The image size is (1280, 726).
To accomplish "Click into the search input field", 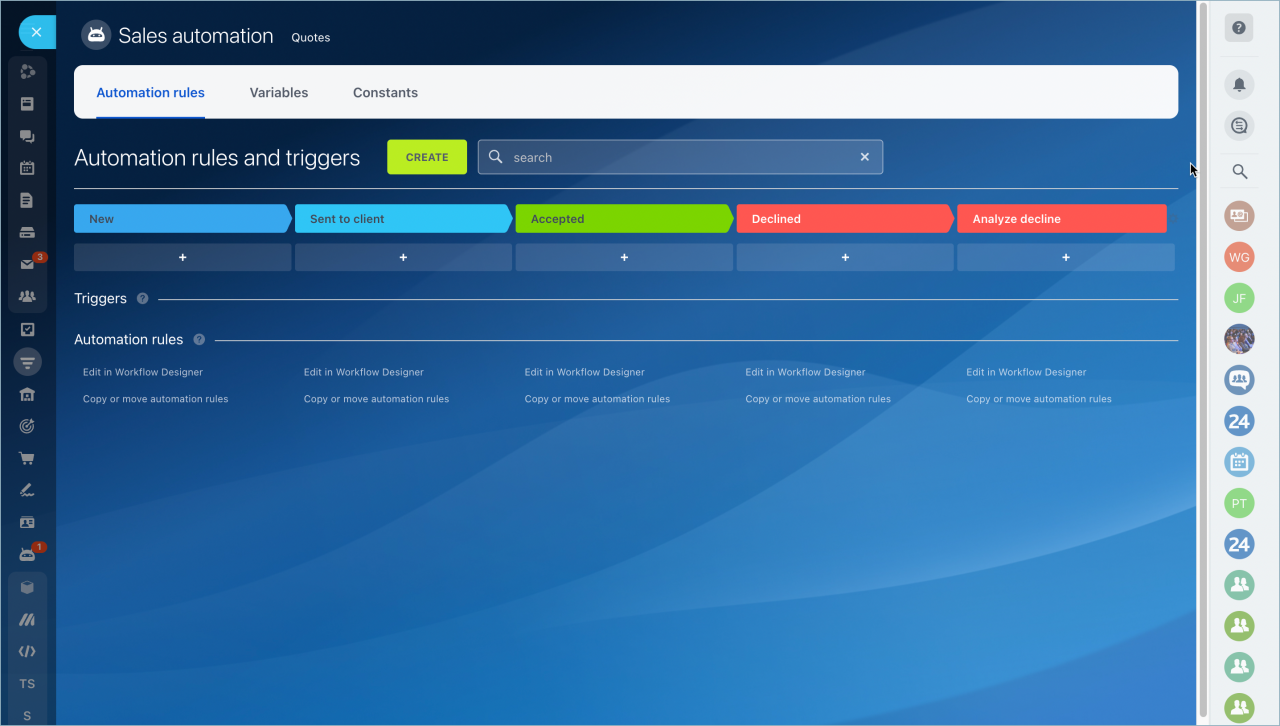I will [x=680, y=157].
